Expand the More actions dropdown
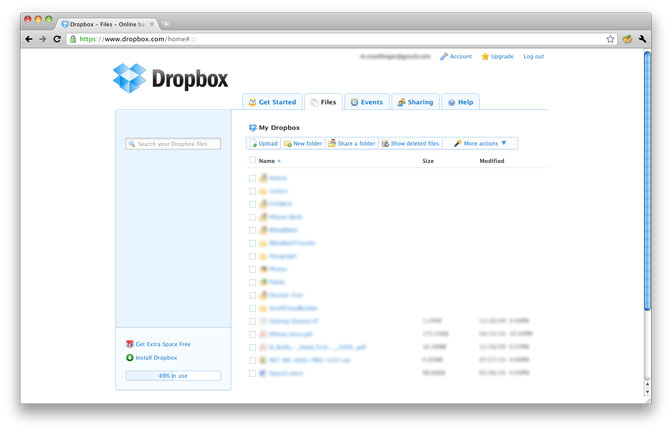Image resolution: width=671 pixels, height=431 pixels. [x=480, y=143]
